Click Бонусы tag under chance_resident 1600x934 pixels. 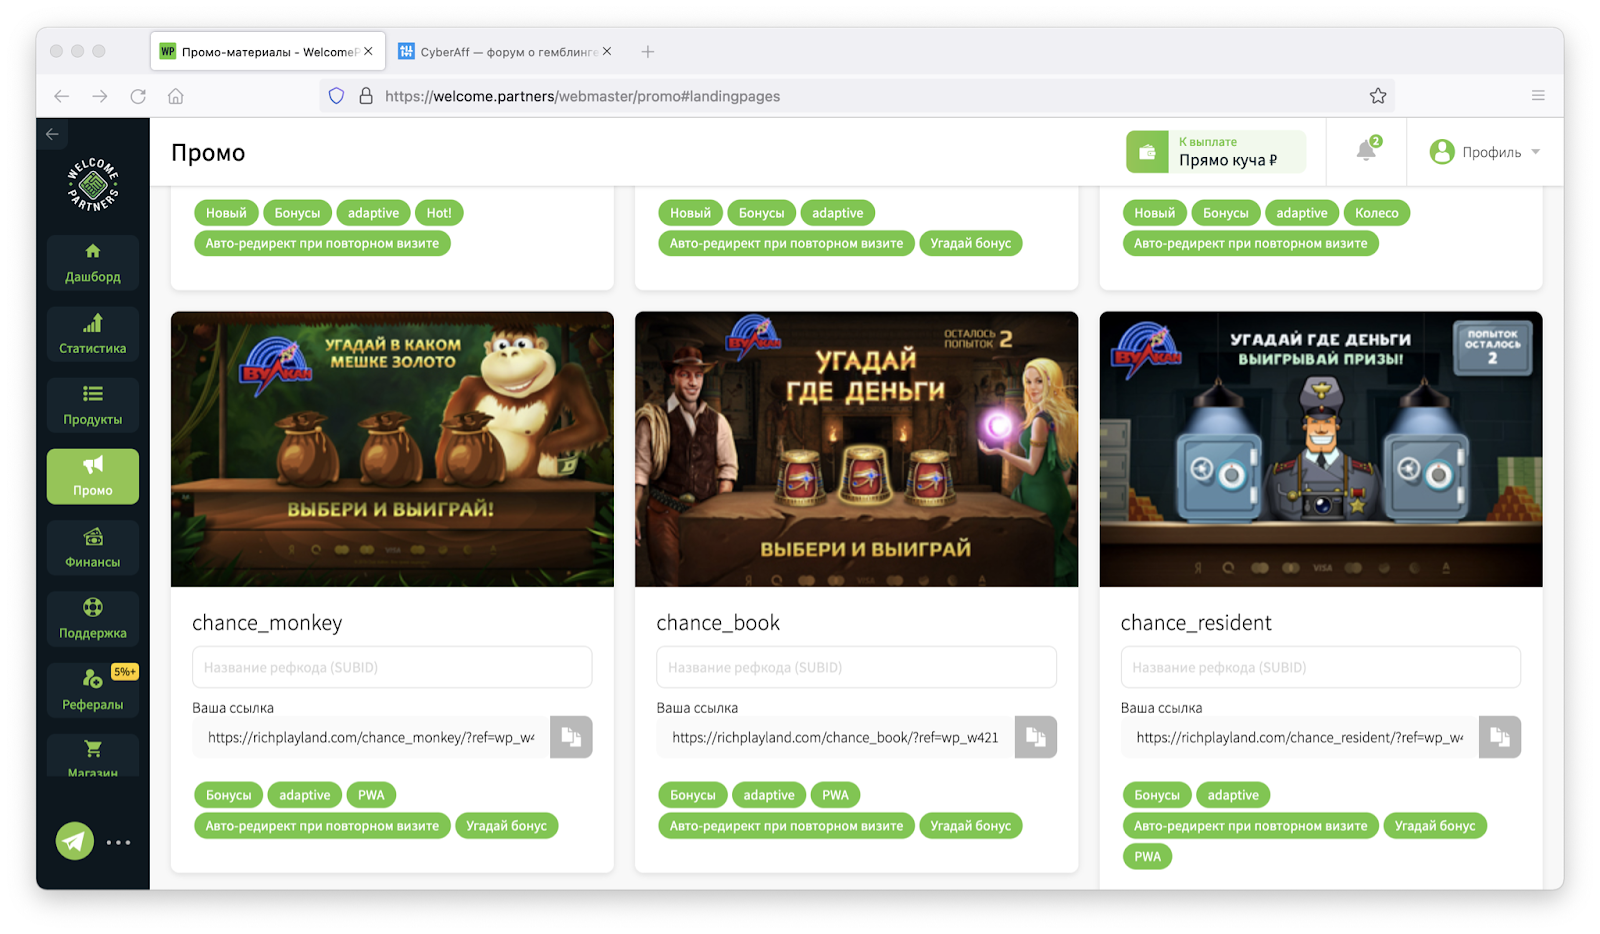1157,795
